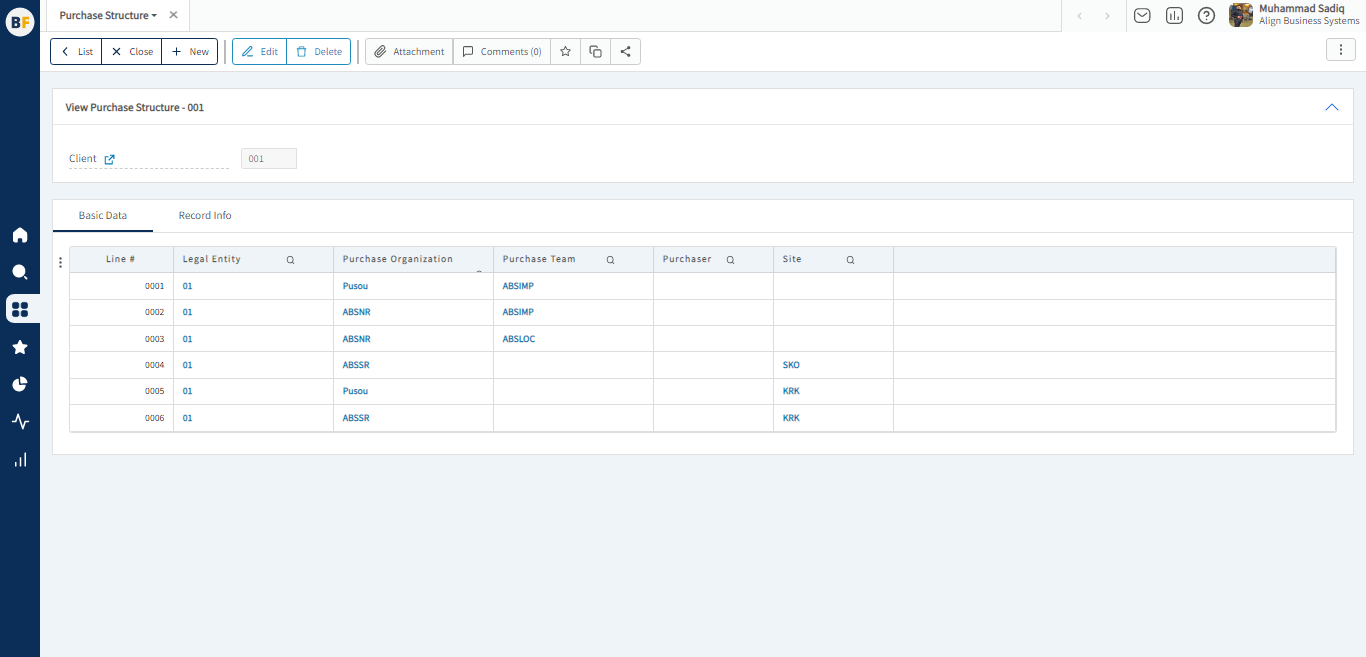Open the sidebar search icon
The height and width of the screenshot is (657, 1366).
pyautogui.click(x=20, y=272)
